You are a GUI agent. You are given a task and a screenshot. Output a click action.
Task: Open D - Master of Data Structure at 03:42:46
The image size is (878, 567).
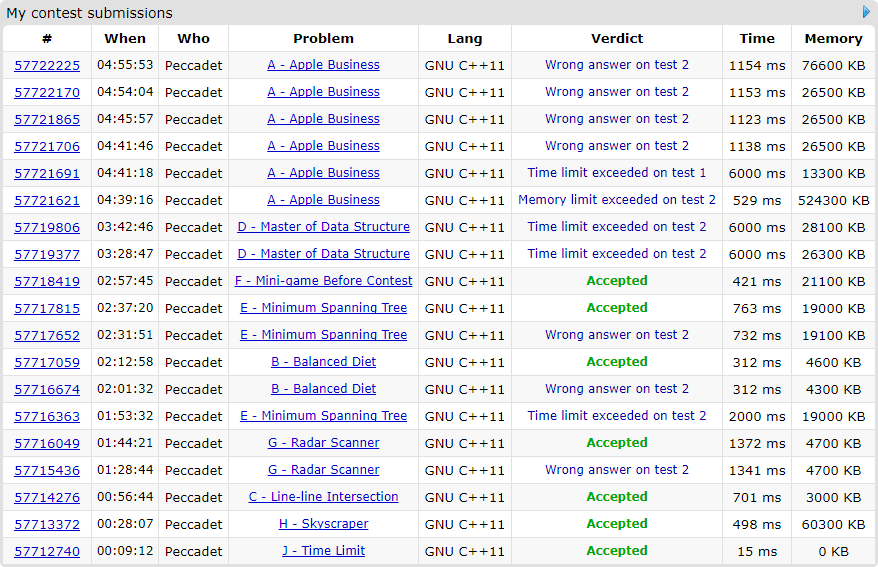point(323,227)
